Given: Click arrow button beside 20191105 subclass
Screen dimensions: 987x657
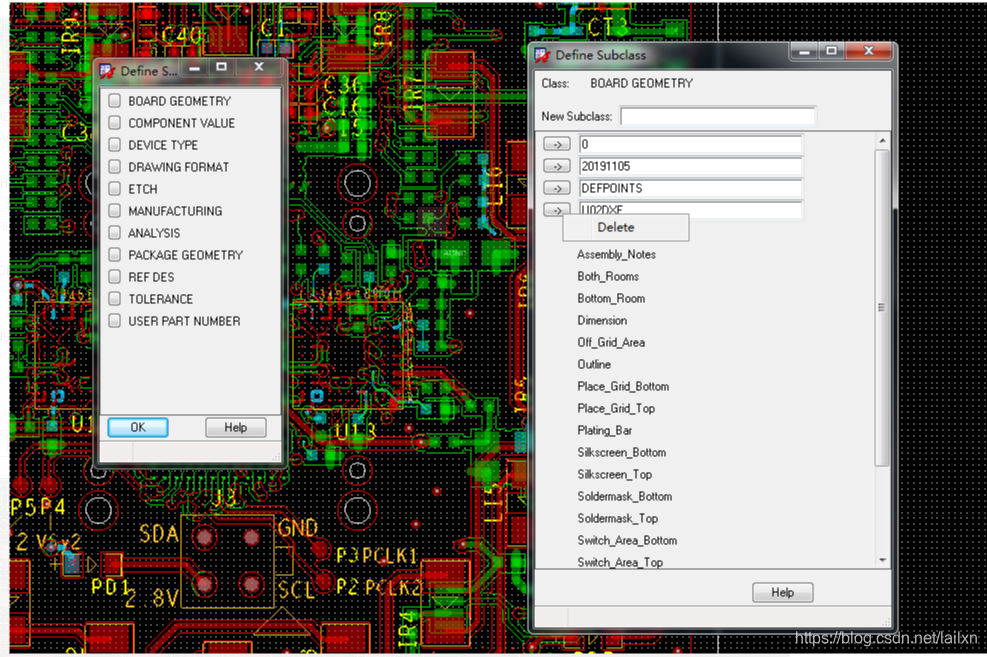Looking at the screenshot, I should (556, 167).
